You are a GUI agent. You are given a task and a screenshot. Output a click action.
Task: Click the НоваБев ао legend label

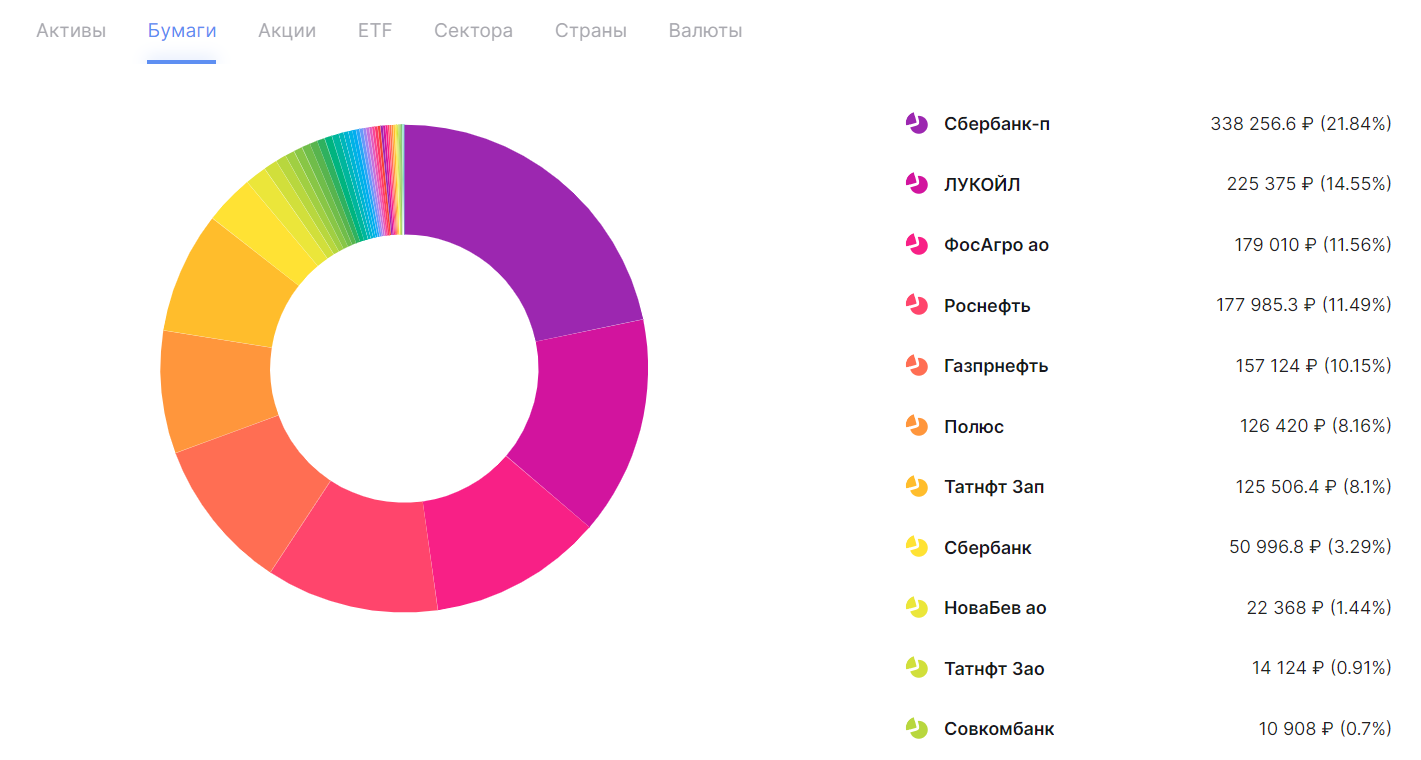click(x=995, y=608)
